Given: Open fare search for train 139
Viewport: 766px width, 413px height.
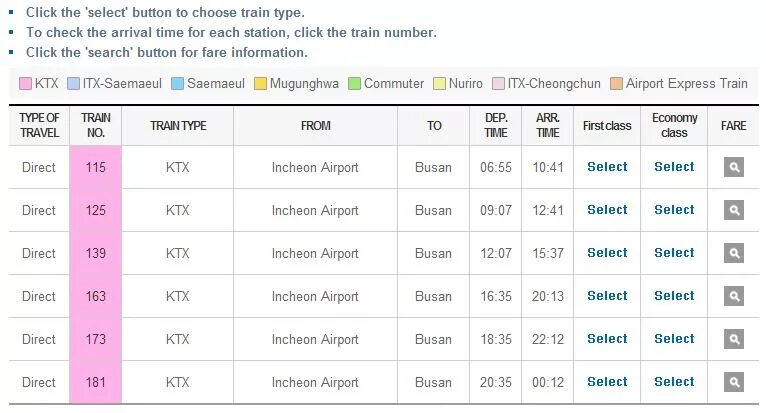Looking at the screenshot, I should click(734, 253).
